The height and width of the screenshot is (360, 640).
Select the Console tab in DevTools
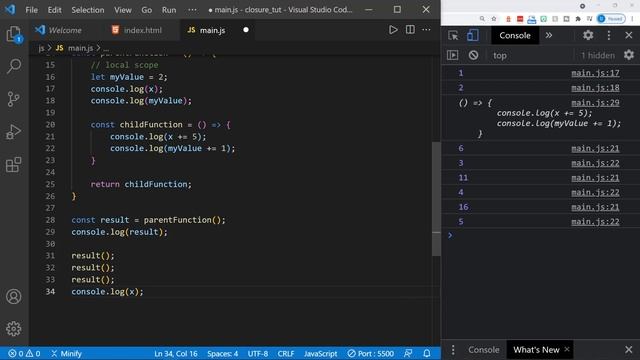pyautogui.click(x=515, y=36)
